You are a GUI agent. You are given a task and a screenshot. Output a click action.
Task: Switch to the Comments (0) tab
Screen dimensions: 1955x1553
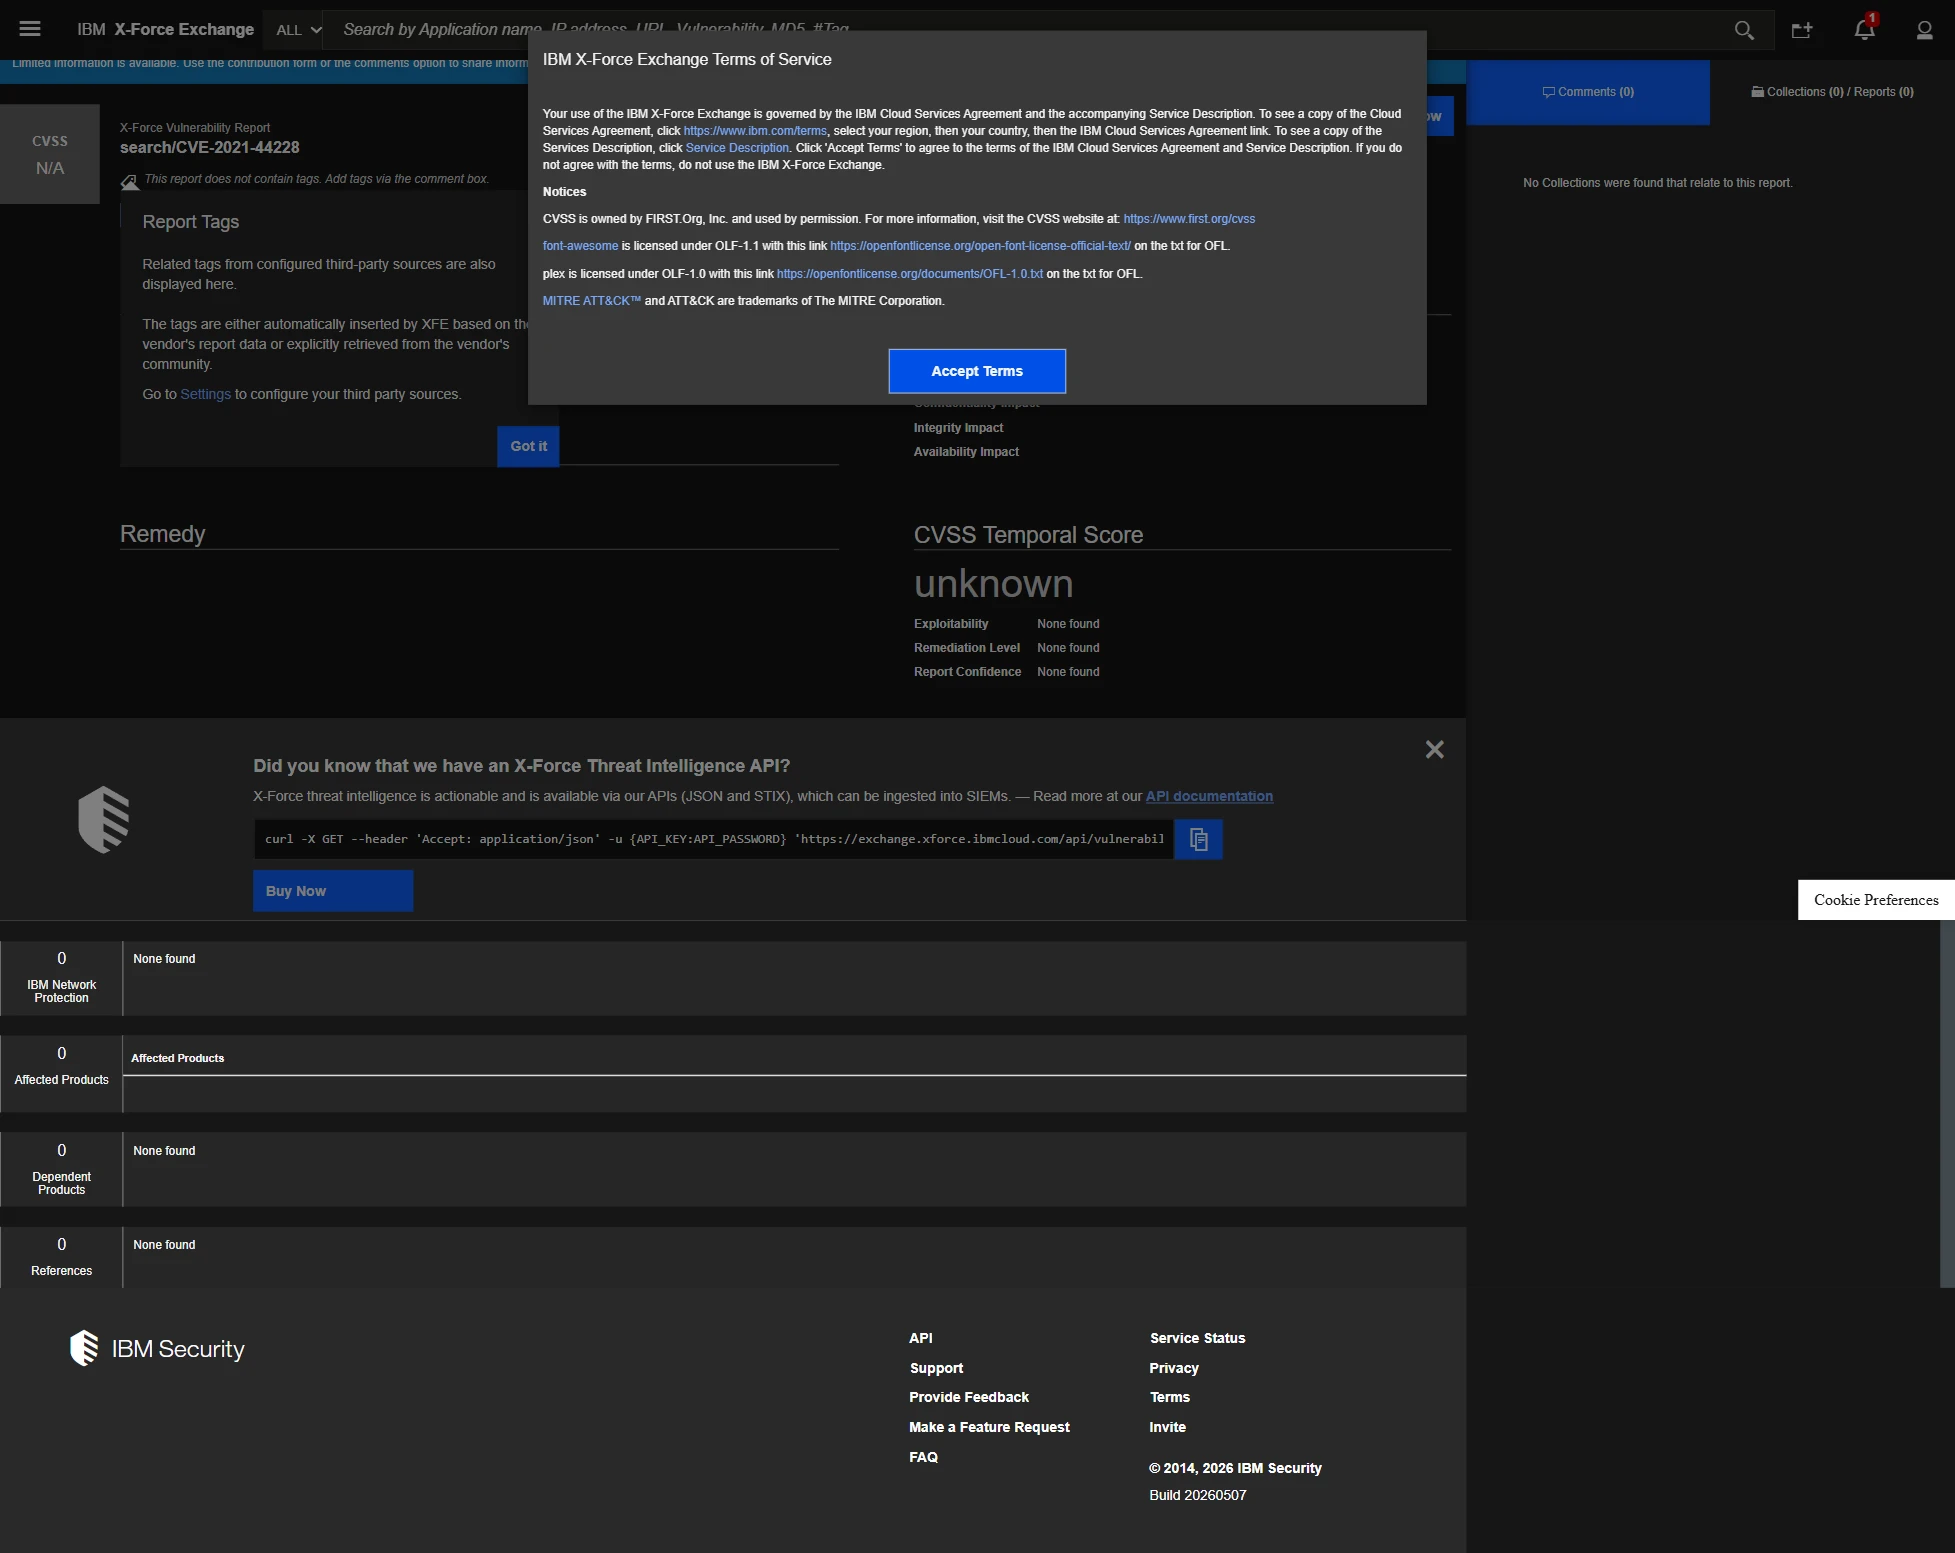1588,92
